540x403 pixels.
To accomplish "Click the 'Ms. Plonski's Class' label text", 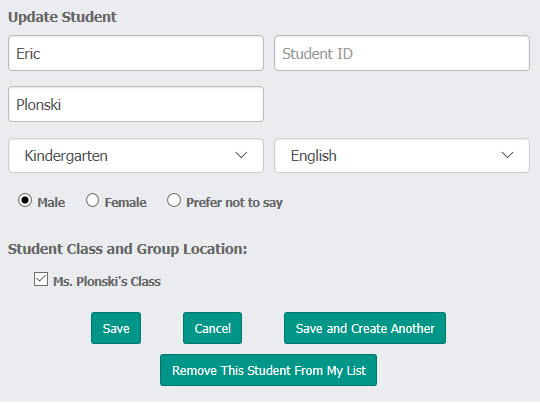I will tap(107, 281).
